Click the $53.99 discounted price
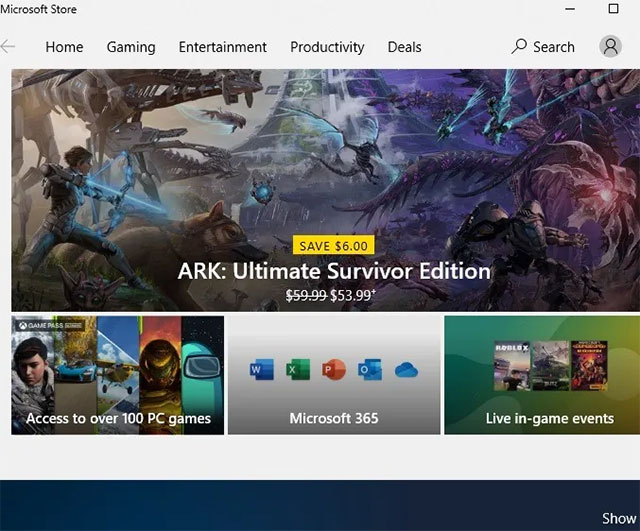The height and width of the screenshot is (531, 640). [x=352, y=295]
